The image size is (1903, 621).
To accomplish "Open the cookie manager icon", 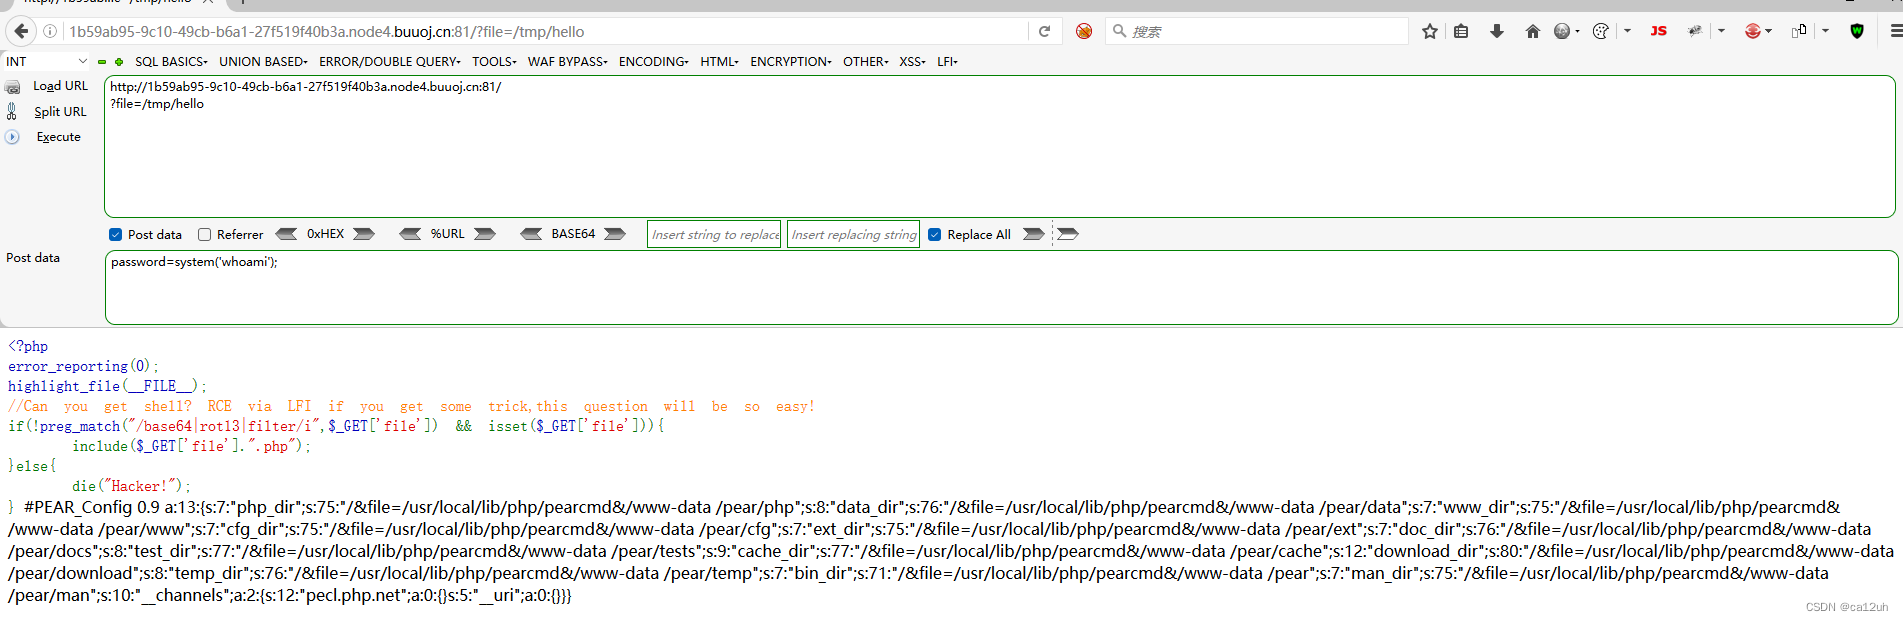I will [1601, 31].
